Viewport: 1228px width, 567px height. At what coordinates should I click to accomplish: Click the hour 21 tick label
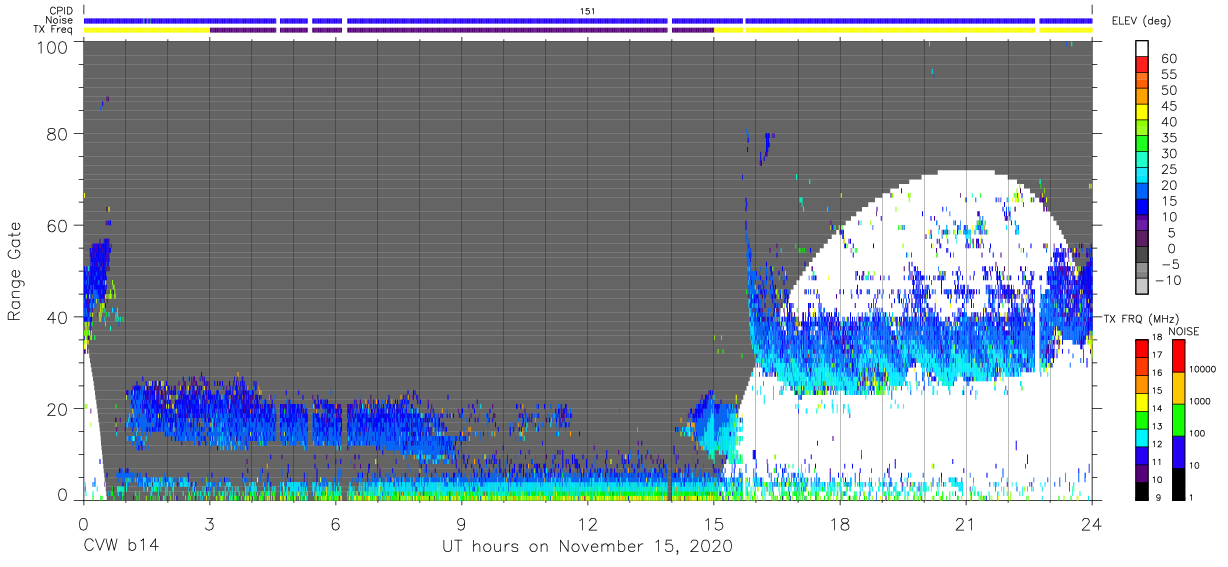[x=965, y=522]
